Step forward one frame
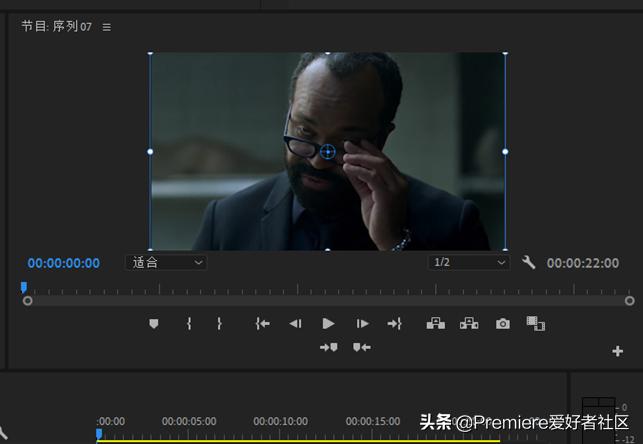This screenshot has height=444, width=643. coord(362,324)
